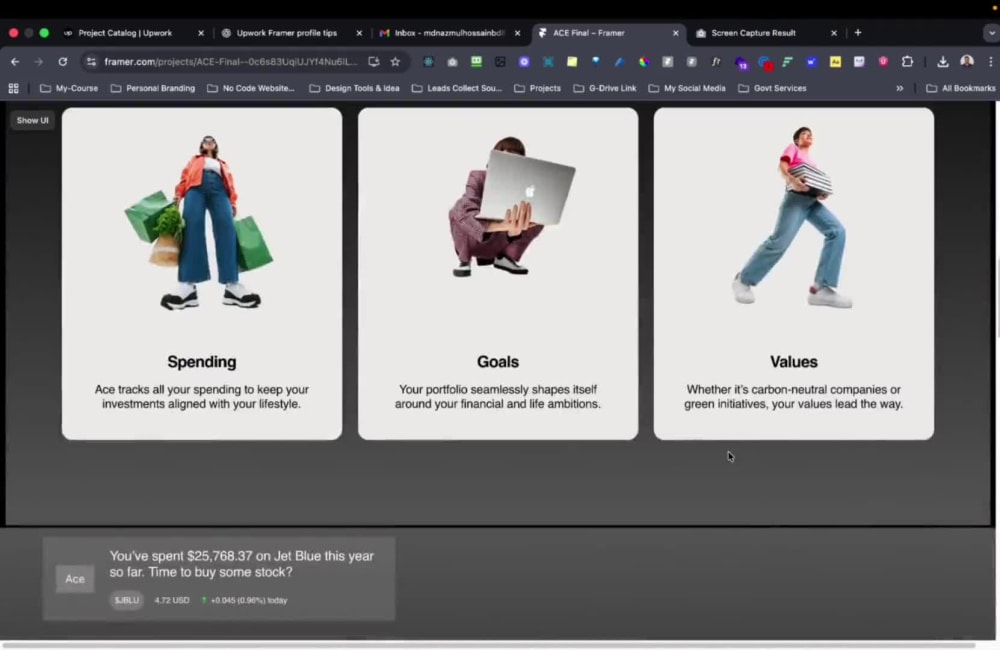
Task: Open the G-Drive Link bookmark folder
Action: [605, 89]
